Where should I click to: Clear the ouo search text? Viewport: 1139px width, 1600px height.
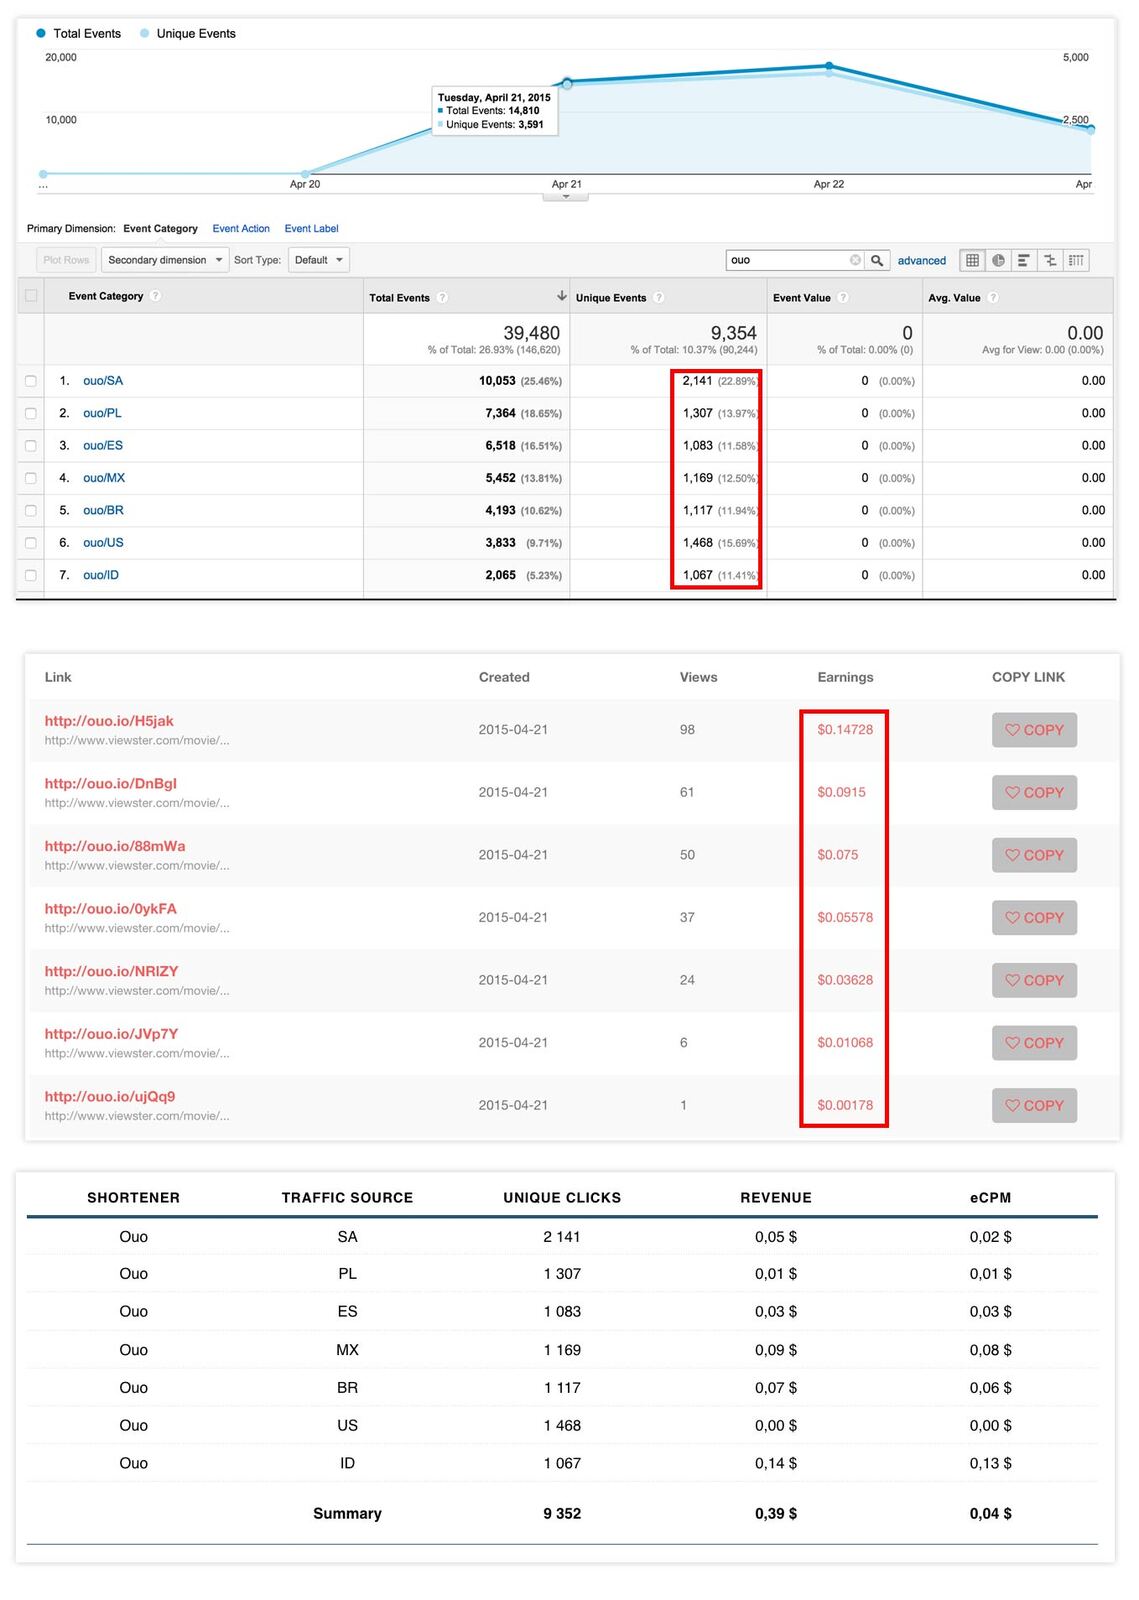(855, 260)
